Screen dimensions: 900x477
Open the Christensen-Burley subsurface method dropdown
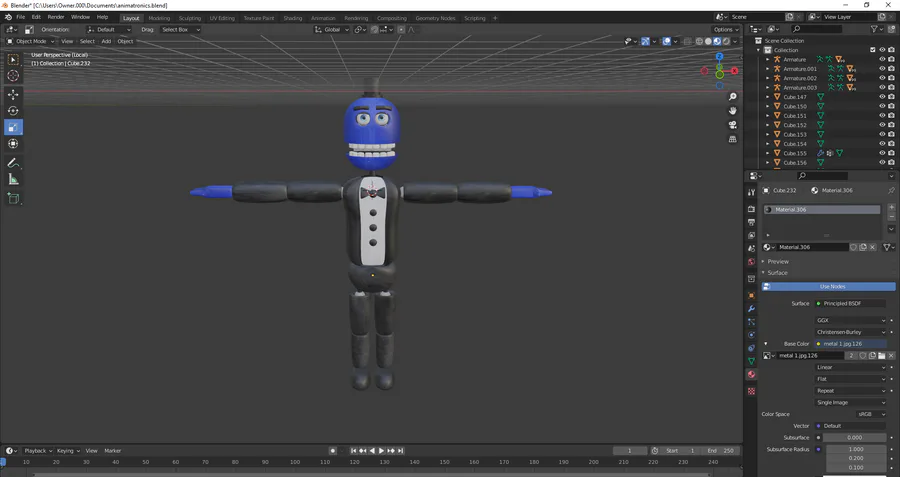[x=852, y=332]
